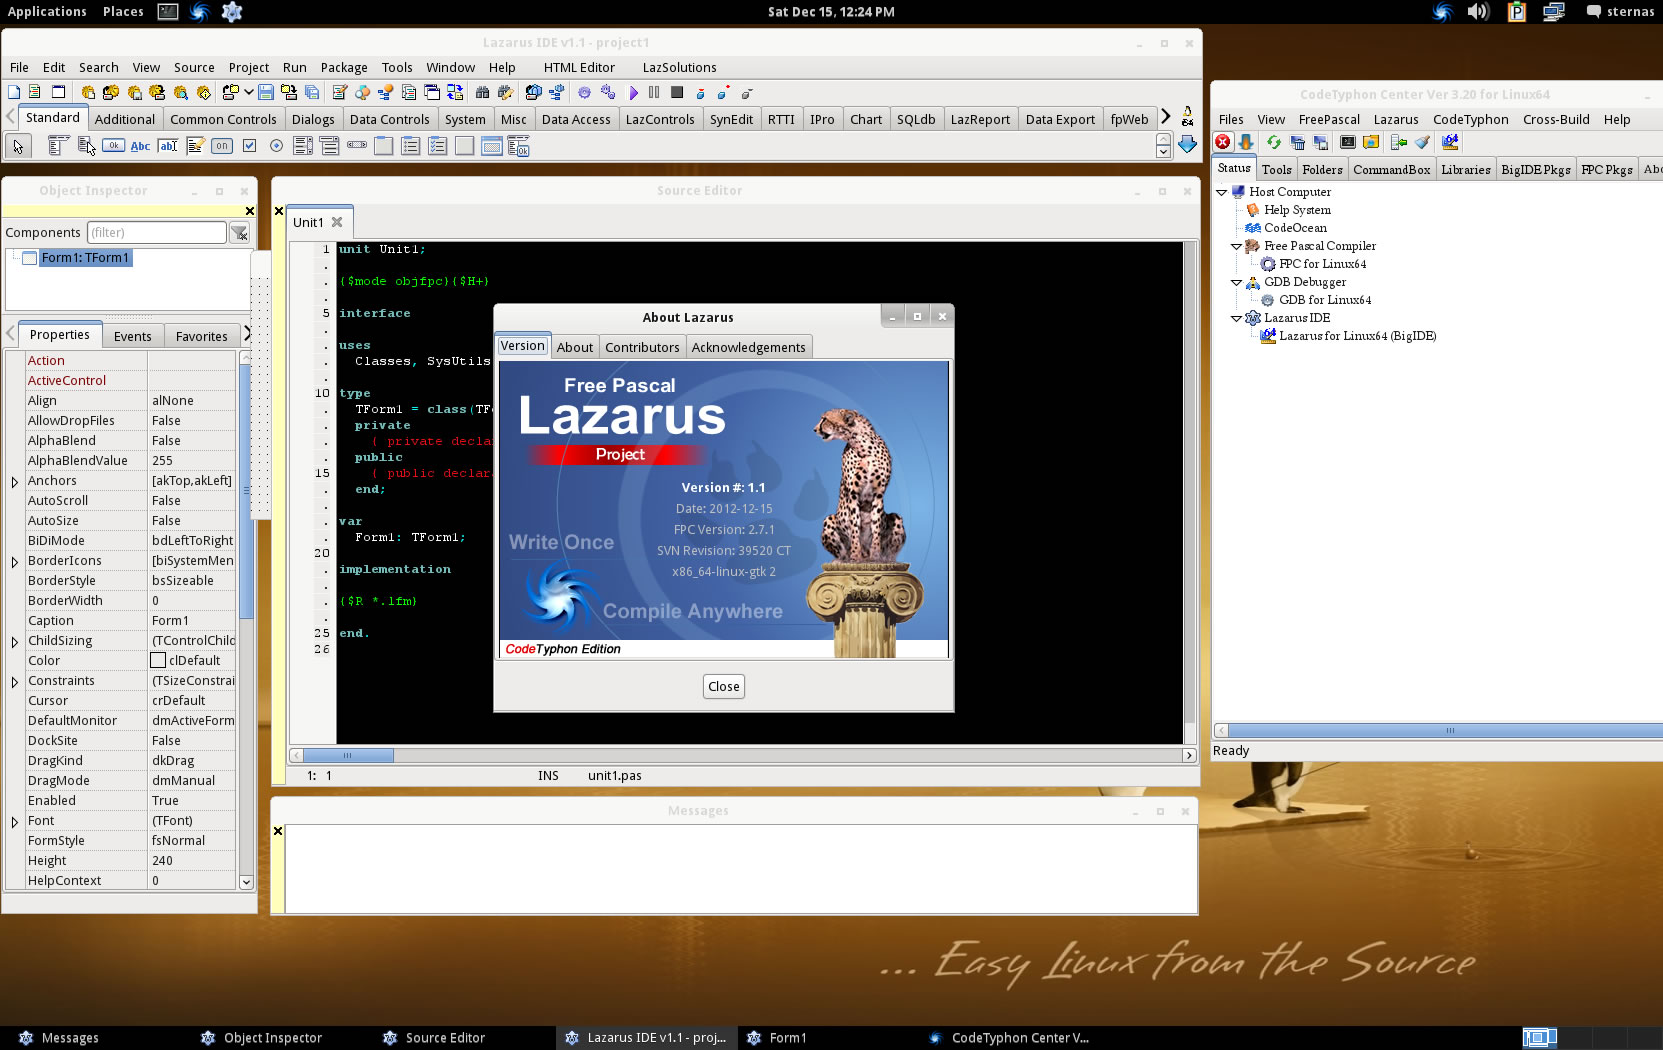Switch to the Contributors tab in About Lazarus

pyautogui.click(x=642, y=347)
